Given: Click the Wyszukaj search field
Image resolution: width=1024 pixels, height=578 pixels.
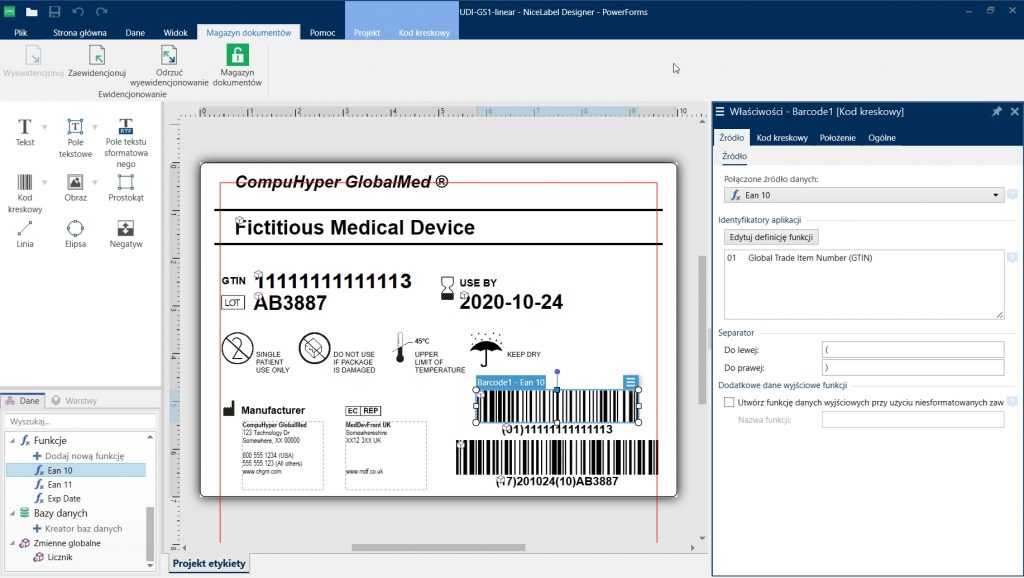Looking at the screenshot, I should click(x=81, y=421).
